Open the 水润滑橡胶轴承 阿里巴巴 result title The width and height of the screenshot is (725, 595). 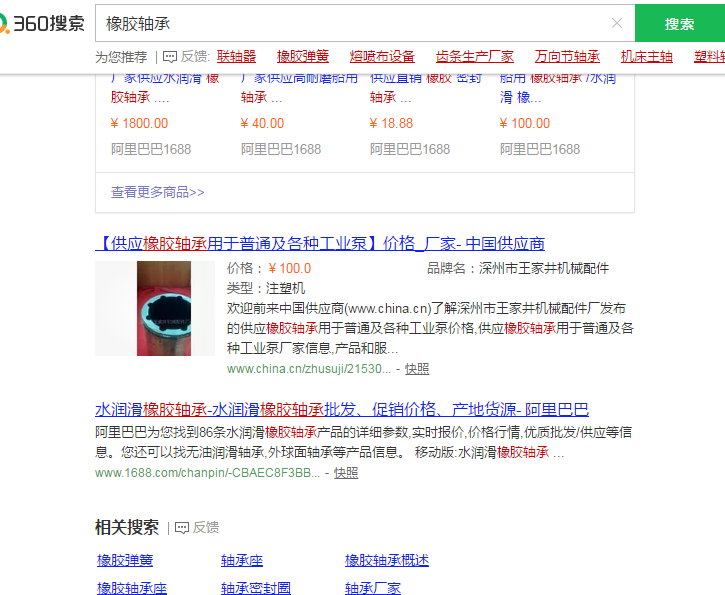coord(341,409)
